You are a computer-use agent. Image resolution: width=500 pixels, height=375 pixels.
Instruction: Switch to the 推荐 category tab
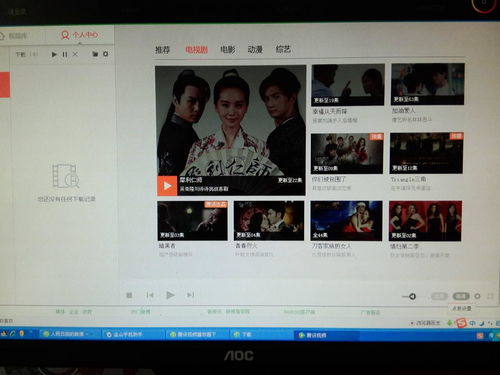point(163,50)
